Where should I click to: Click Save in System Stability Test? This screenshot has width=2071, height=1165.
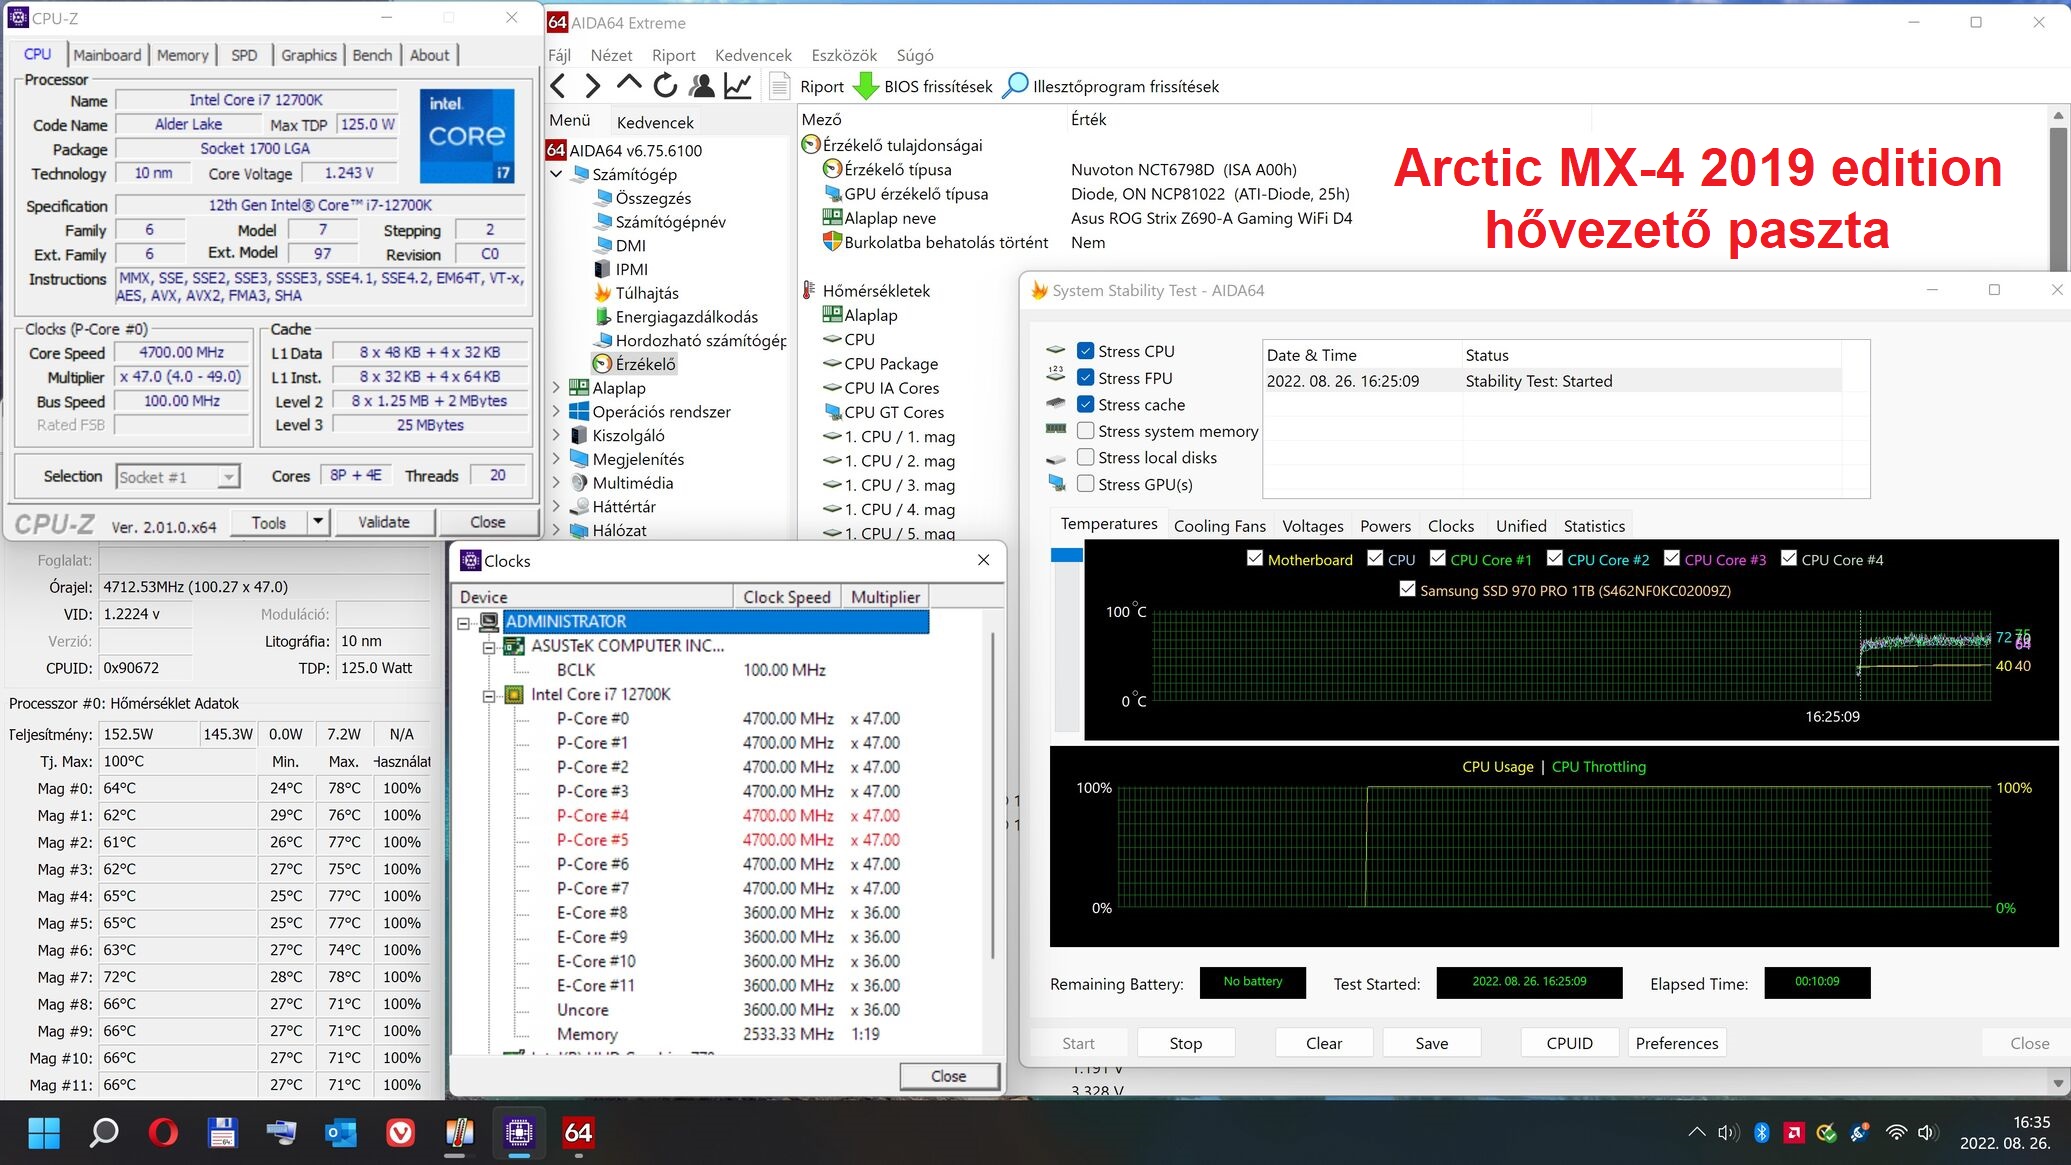coord(1431,1043)
